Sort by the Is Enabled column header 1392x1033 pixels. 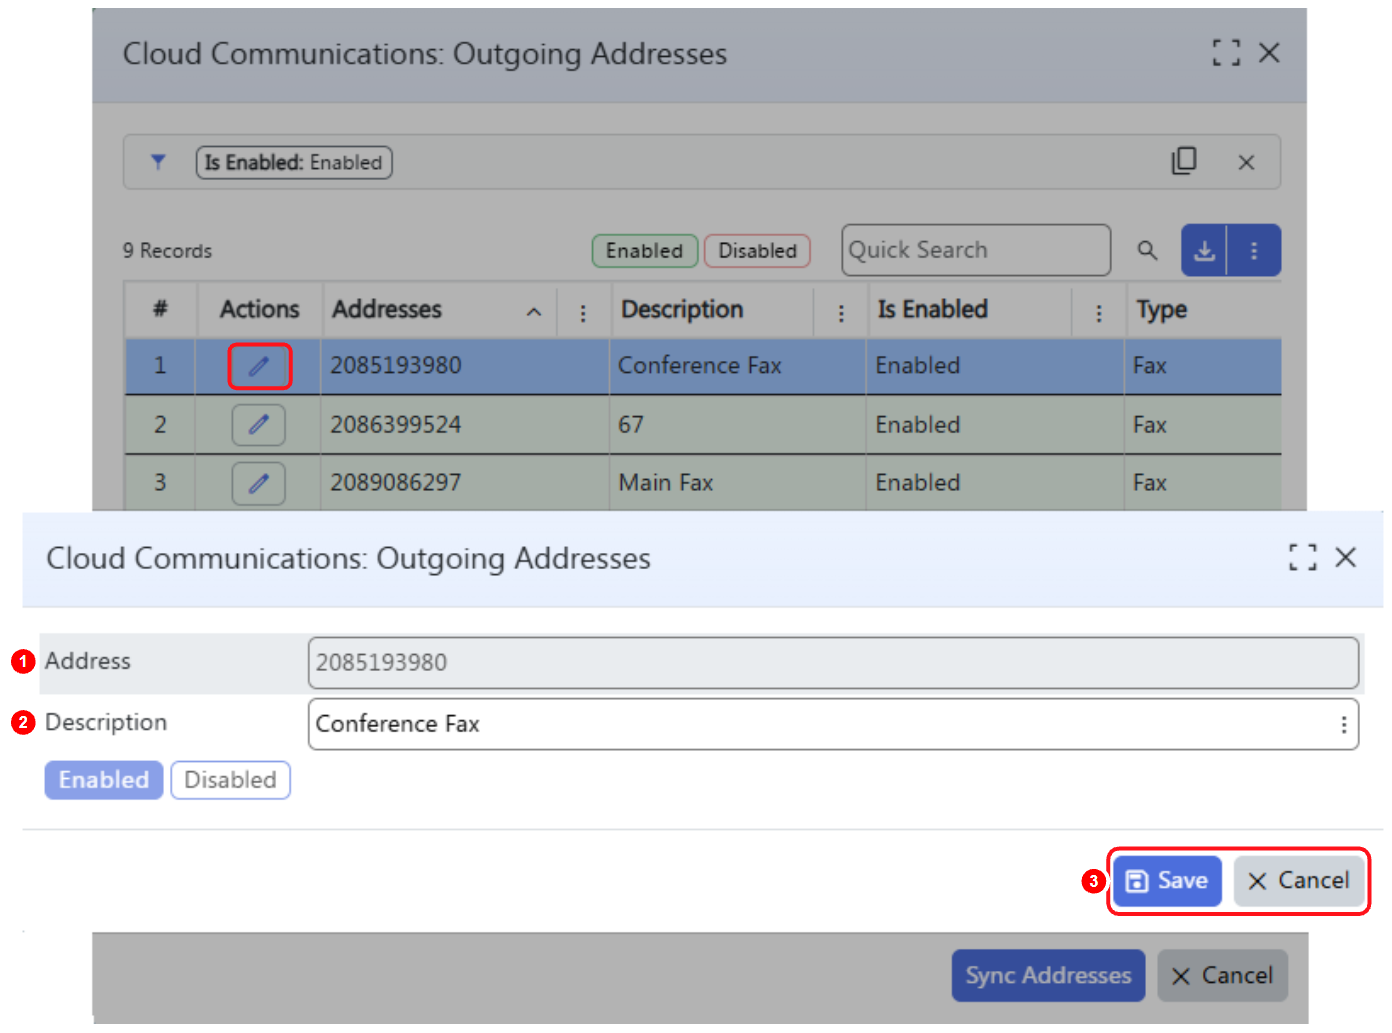pyautogui.click(x=932, y=310)
